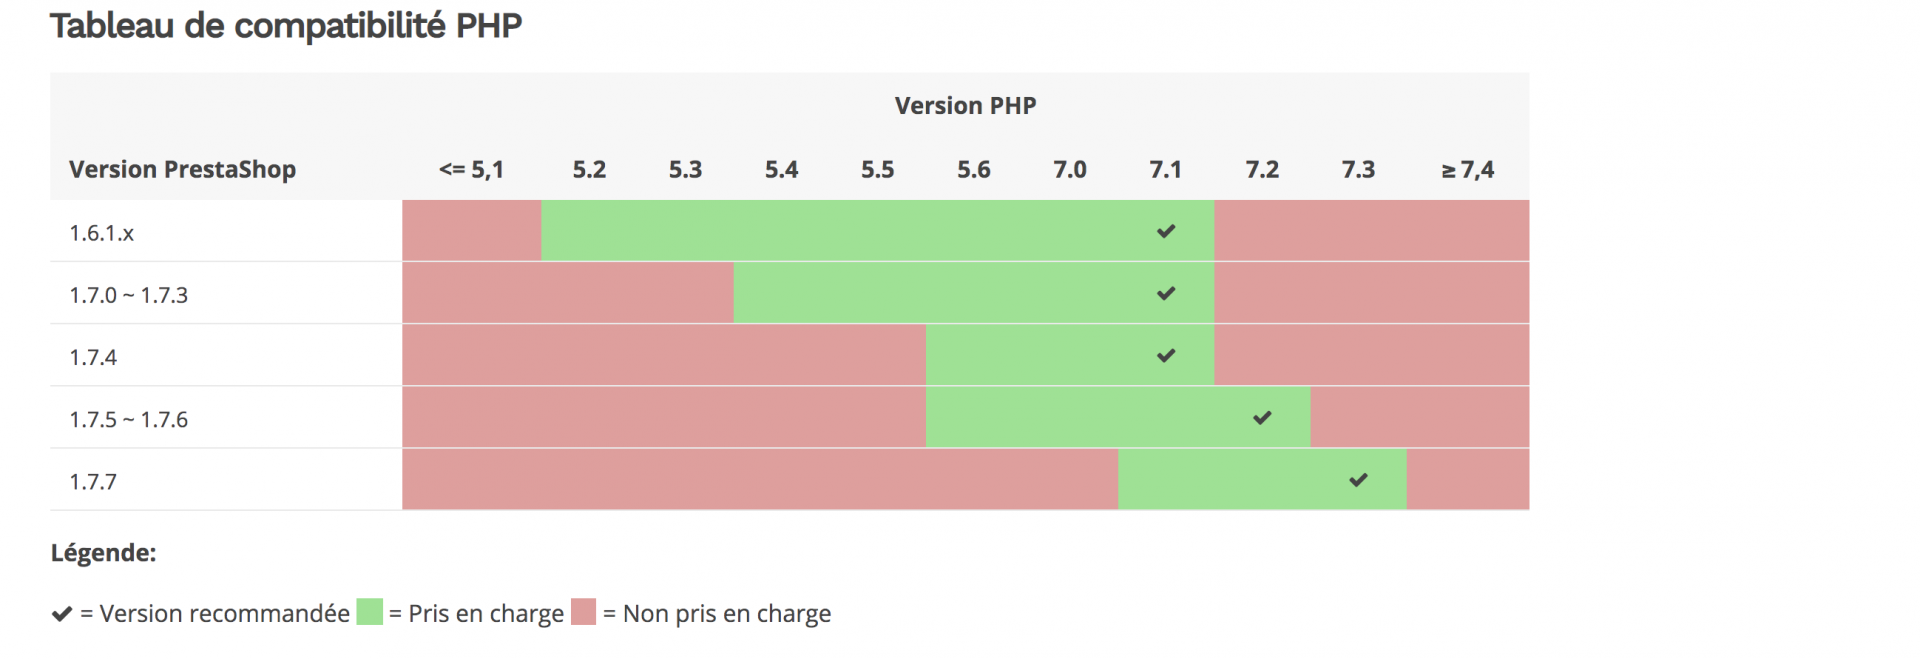1920x659 pixels.
Task: Click the <= 5,1 column header
Action: coord(471,170)
